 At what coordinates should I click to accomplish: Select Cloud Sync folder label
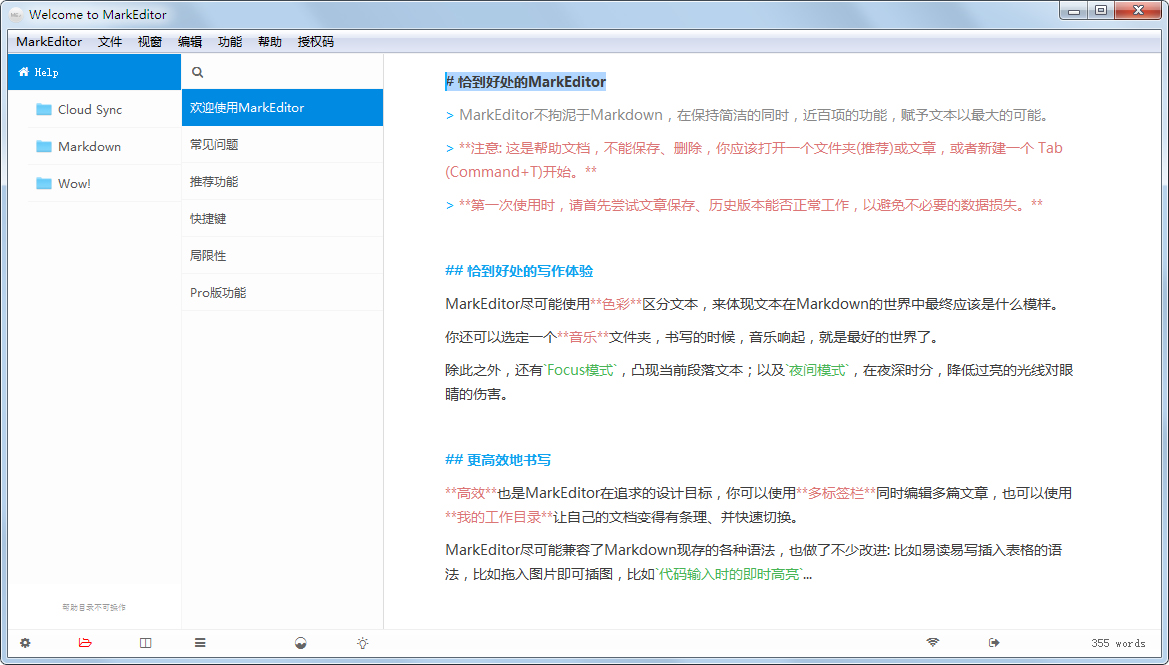point(90,110)
